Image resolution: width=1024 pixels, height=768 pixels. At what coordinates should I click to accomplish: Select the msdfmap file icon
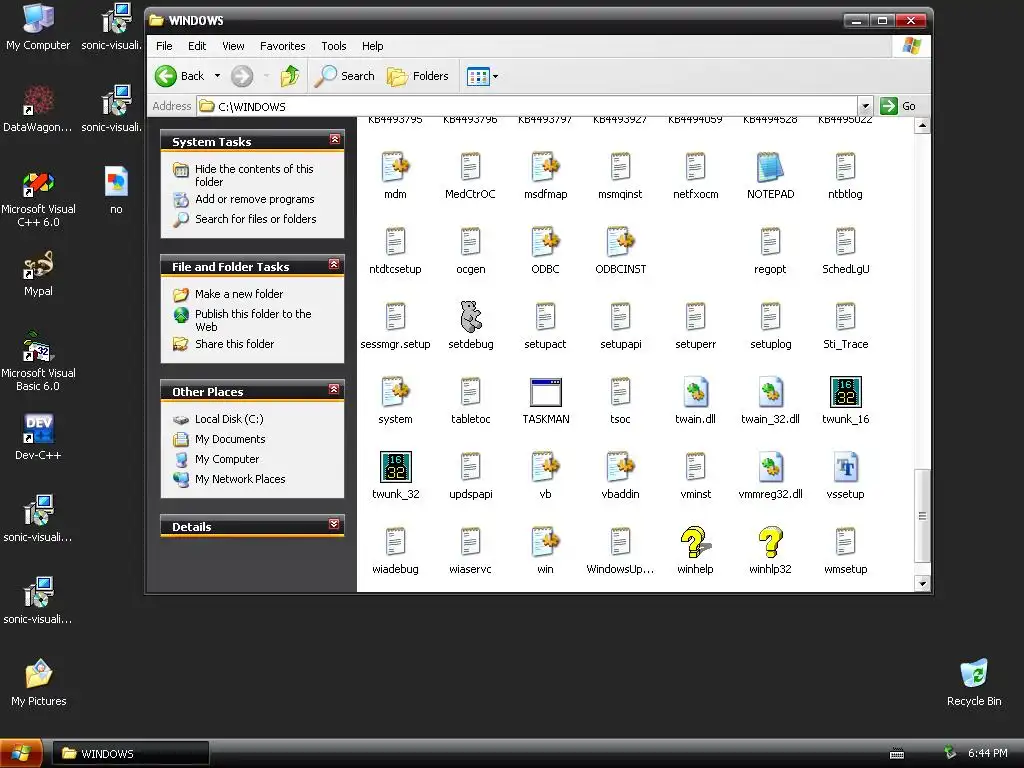(545, 167)
